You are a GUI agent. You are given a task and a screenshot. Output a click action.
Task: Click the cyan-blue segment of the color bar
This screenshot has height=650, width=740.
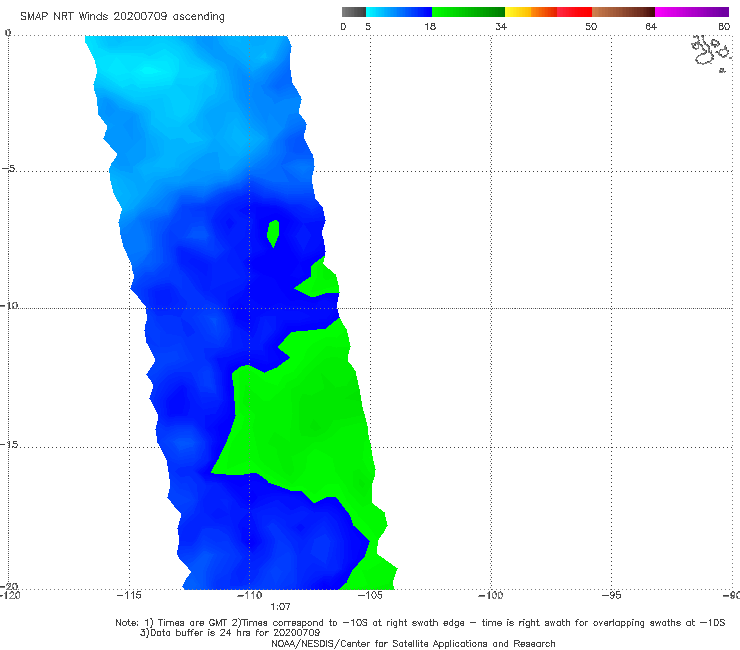click(399, 12)
